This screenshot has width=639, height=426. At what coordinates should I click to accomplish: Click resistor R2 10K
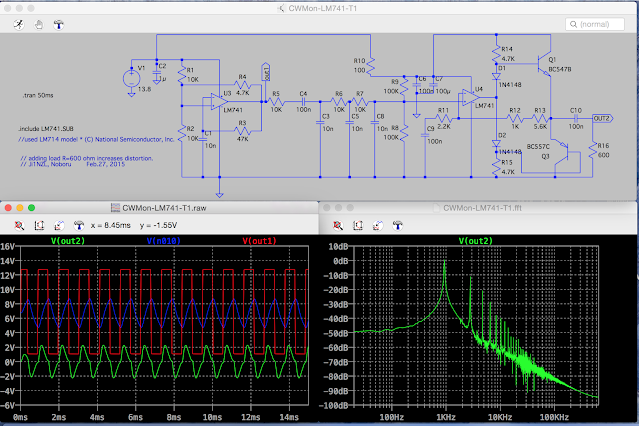[x=182, y=134]
